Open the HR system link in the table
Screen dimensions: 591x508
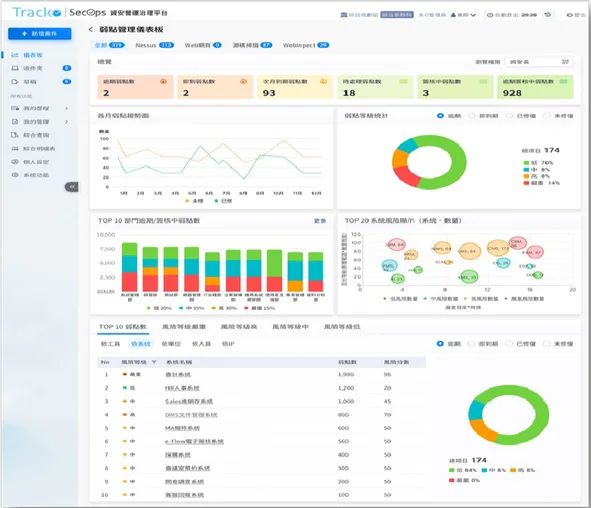(182, 388)
